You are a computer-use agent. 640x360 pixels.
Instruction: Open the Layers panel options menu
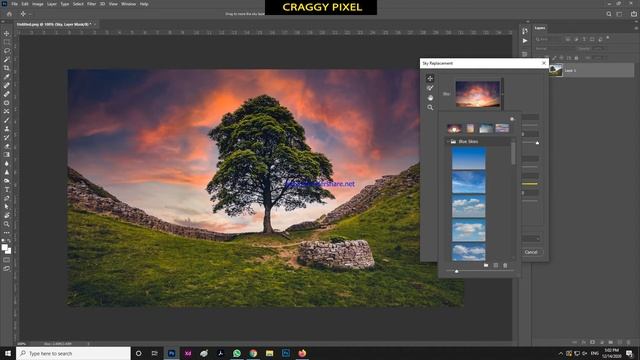[x=636, y=28]
